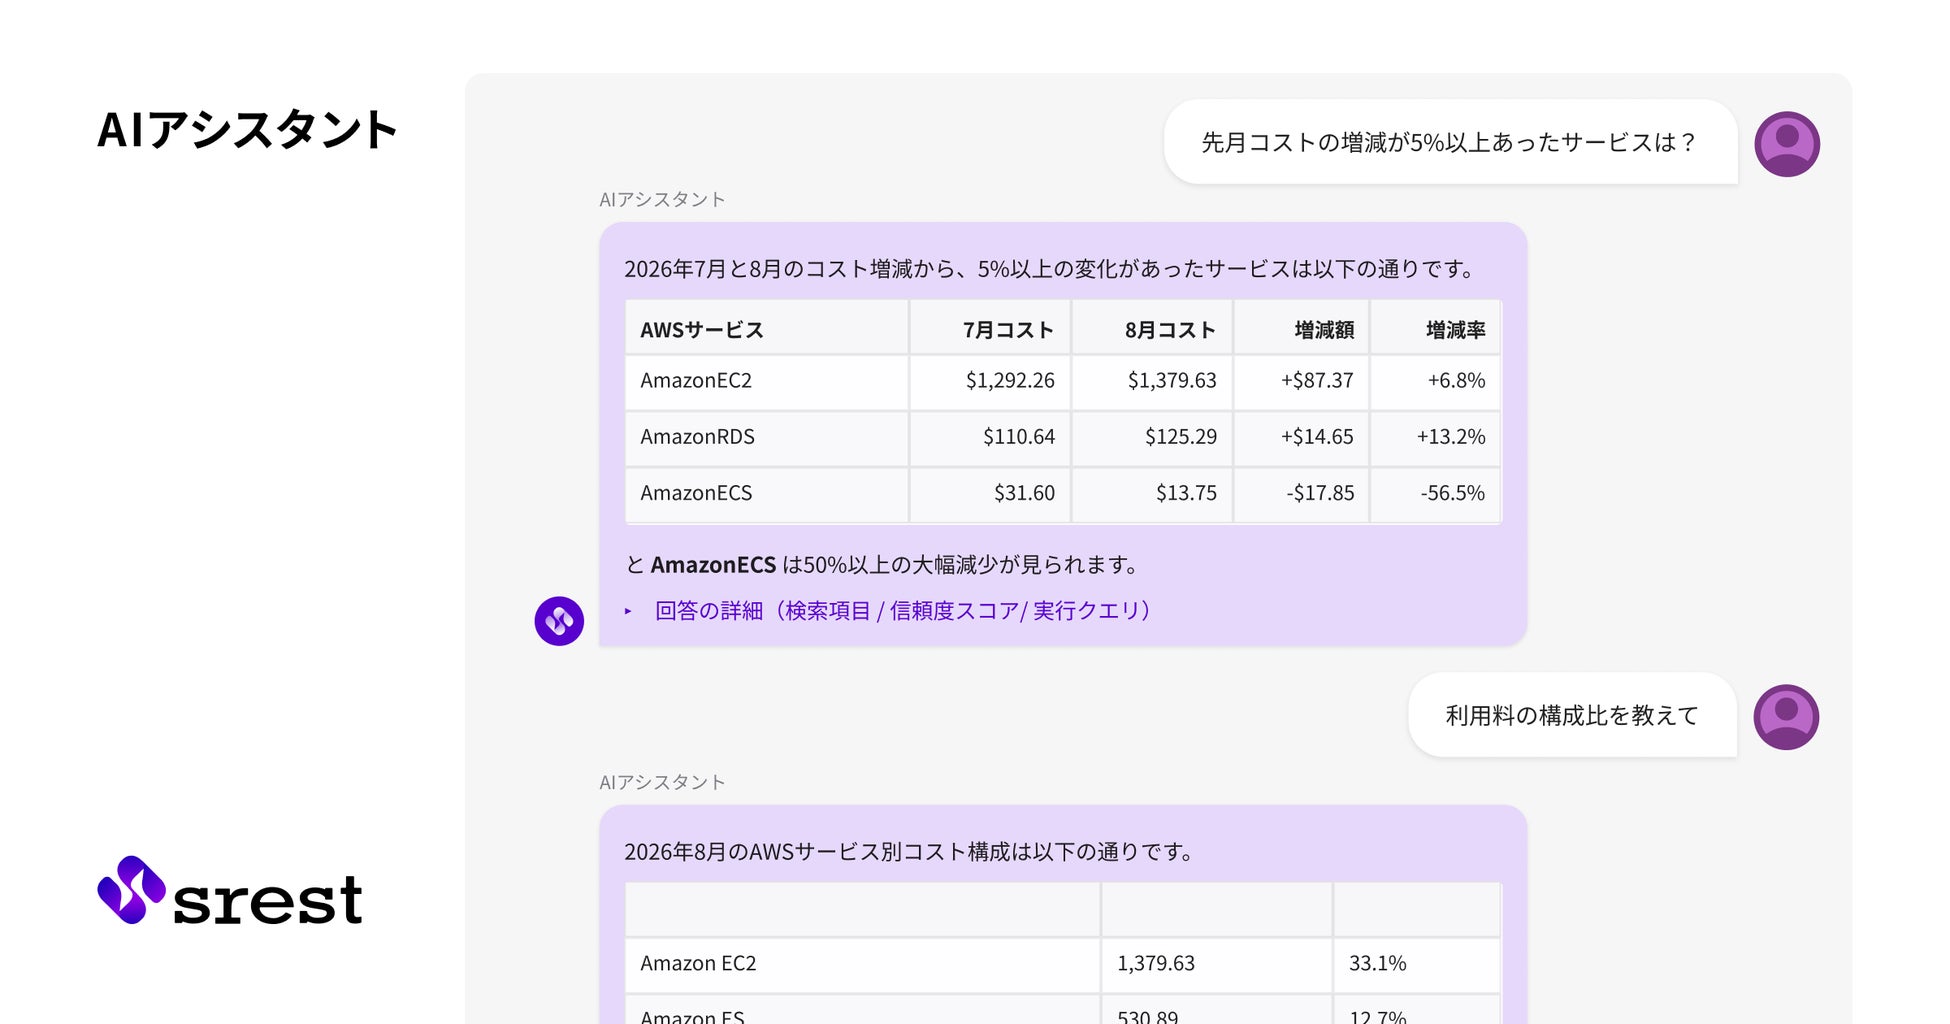The width and height of the screenshot is (1950, 1024).
Task: Click the user avatar beside the first question
Action: [x=1787, y=144]
